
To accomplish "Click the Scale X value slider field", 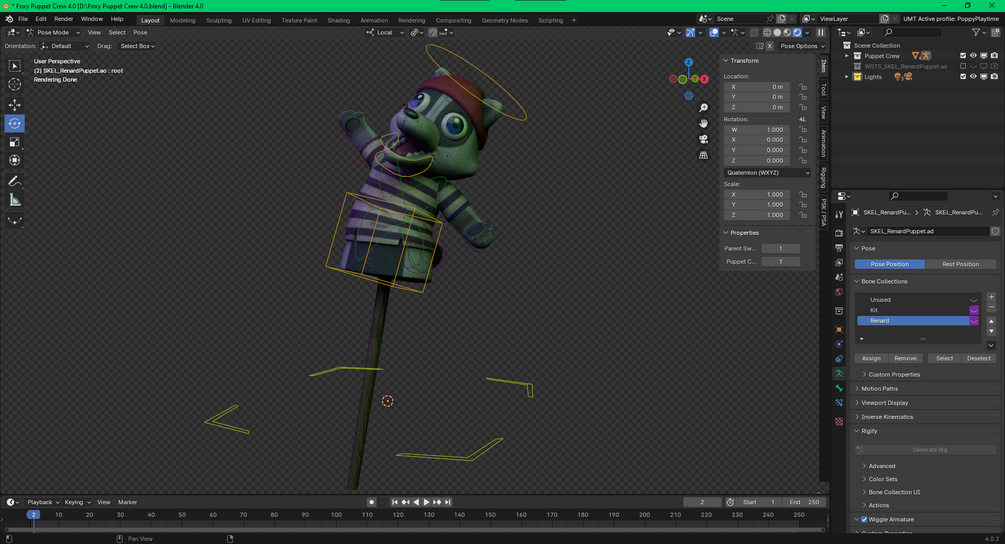I will [x=761, y=194].
